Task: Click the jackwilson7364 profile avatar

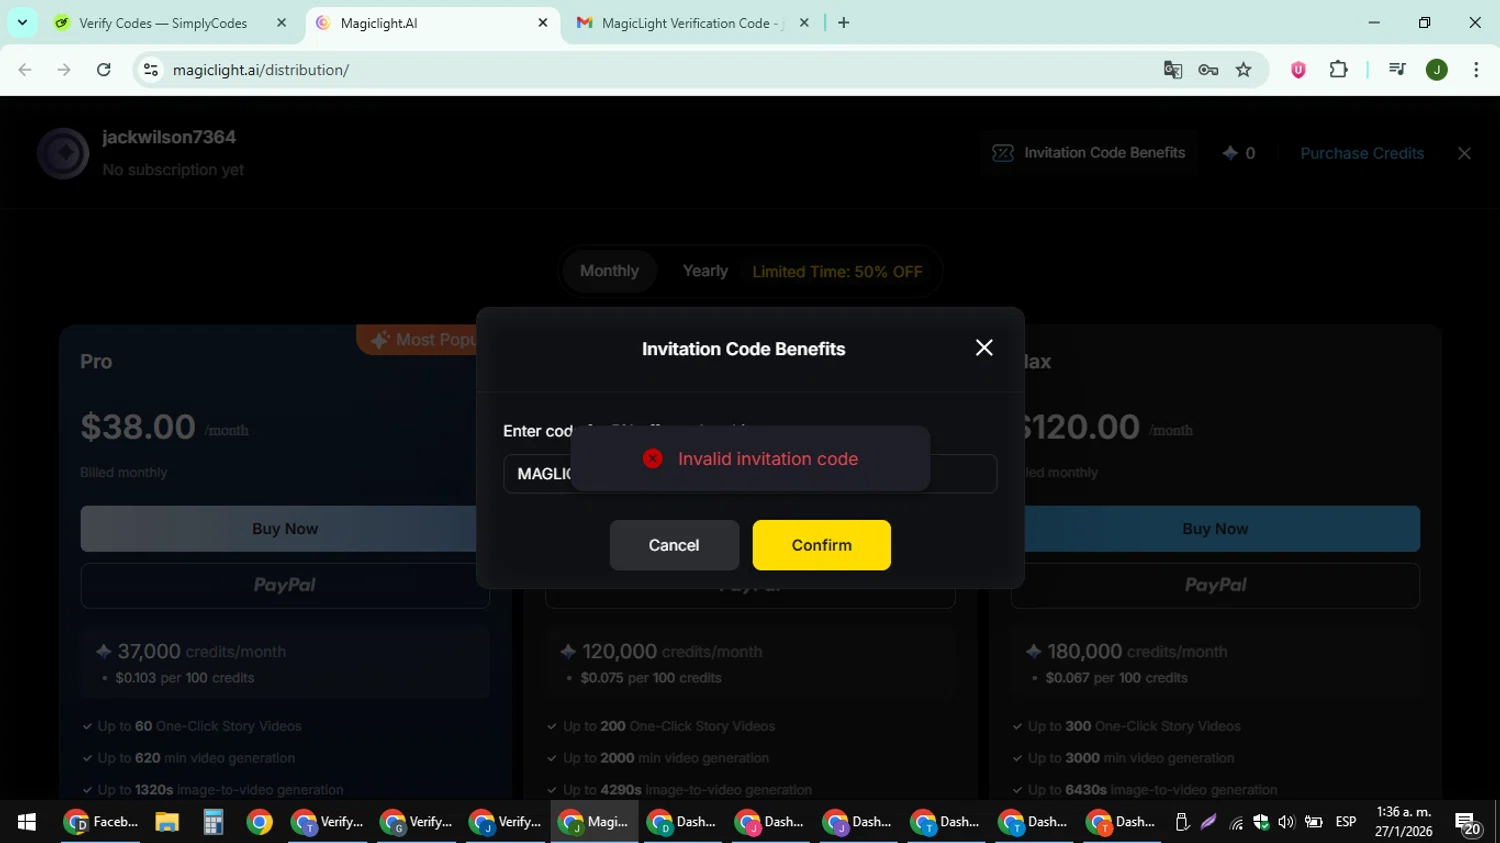Action: [63, 153]
